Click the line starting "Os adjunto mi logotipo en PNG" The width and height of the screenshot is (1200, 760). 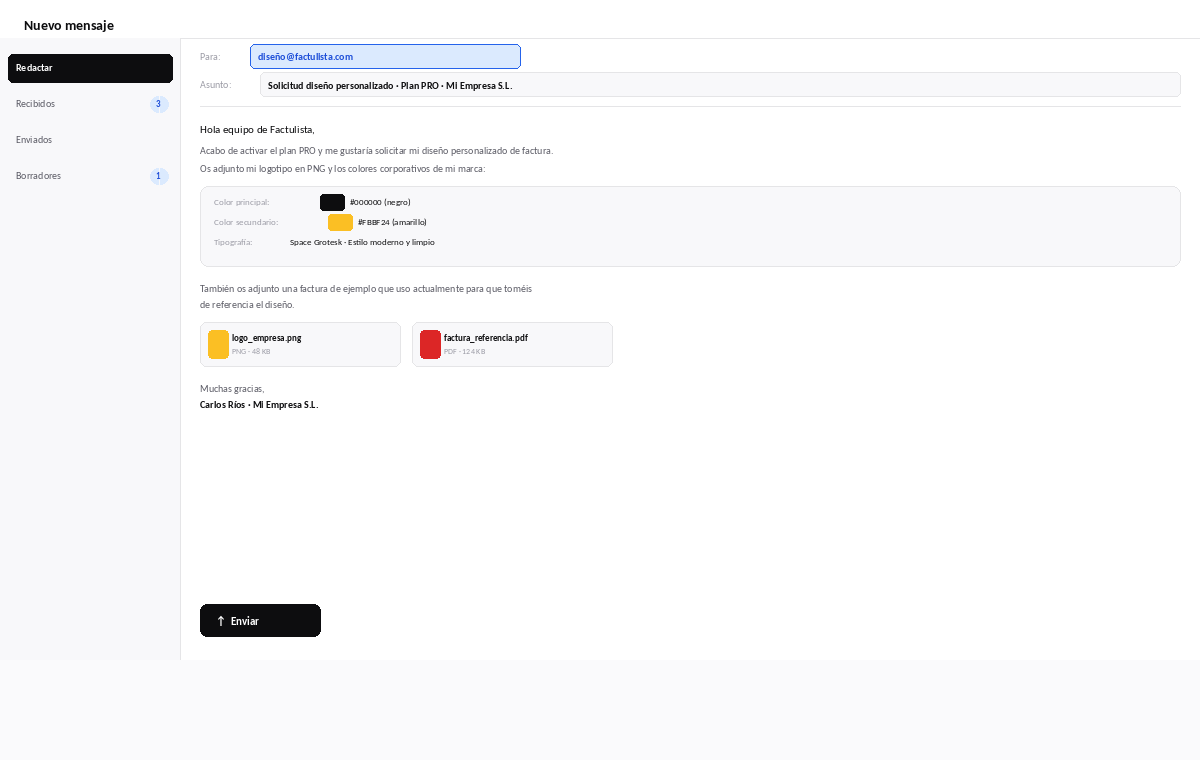tap(342, 169)
